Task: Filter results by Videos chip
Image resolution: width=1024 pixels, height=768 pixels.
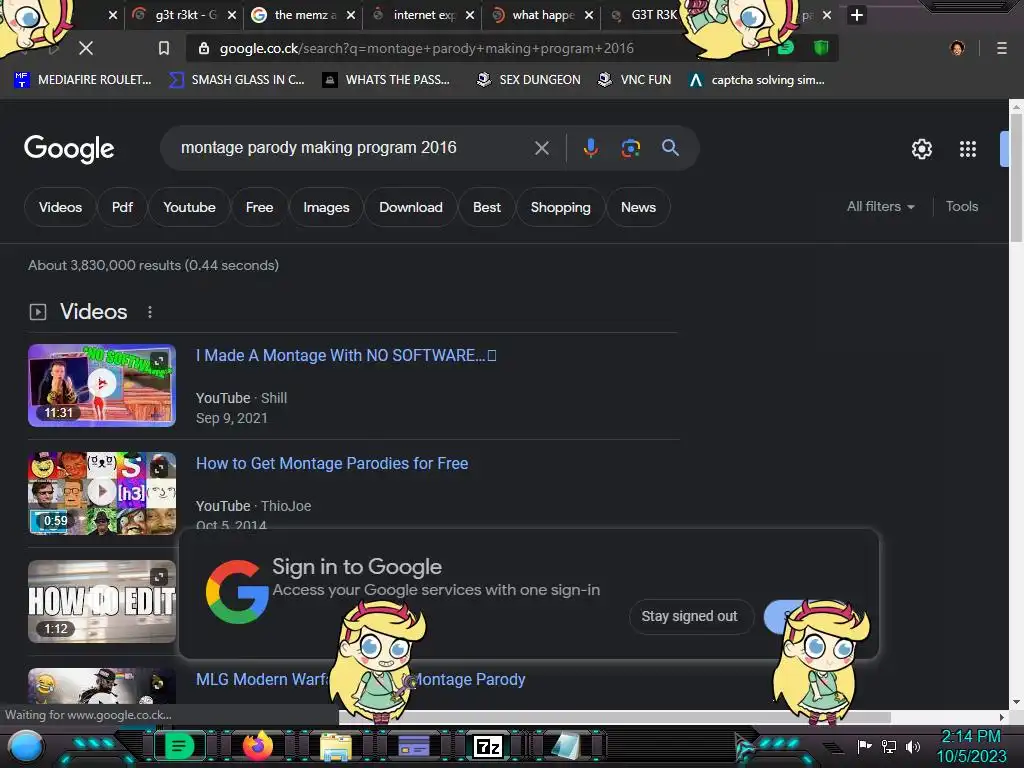Action: 60,207
